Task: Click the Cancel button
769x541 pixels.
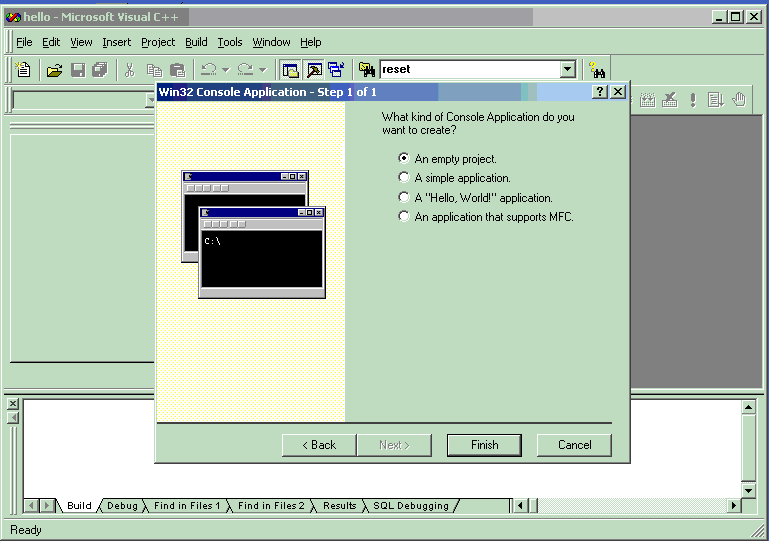Action: coord(574,445)
